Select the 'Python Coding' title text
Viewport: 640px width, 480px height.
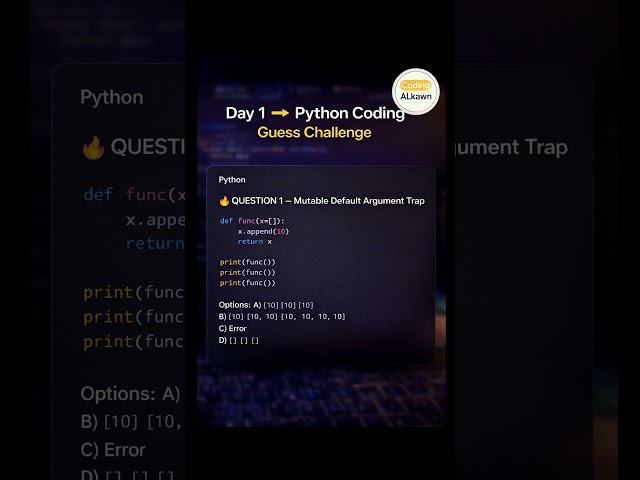[x=349, y=113]
